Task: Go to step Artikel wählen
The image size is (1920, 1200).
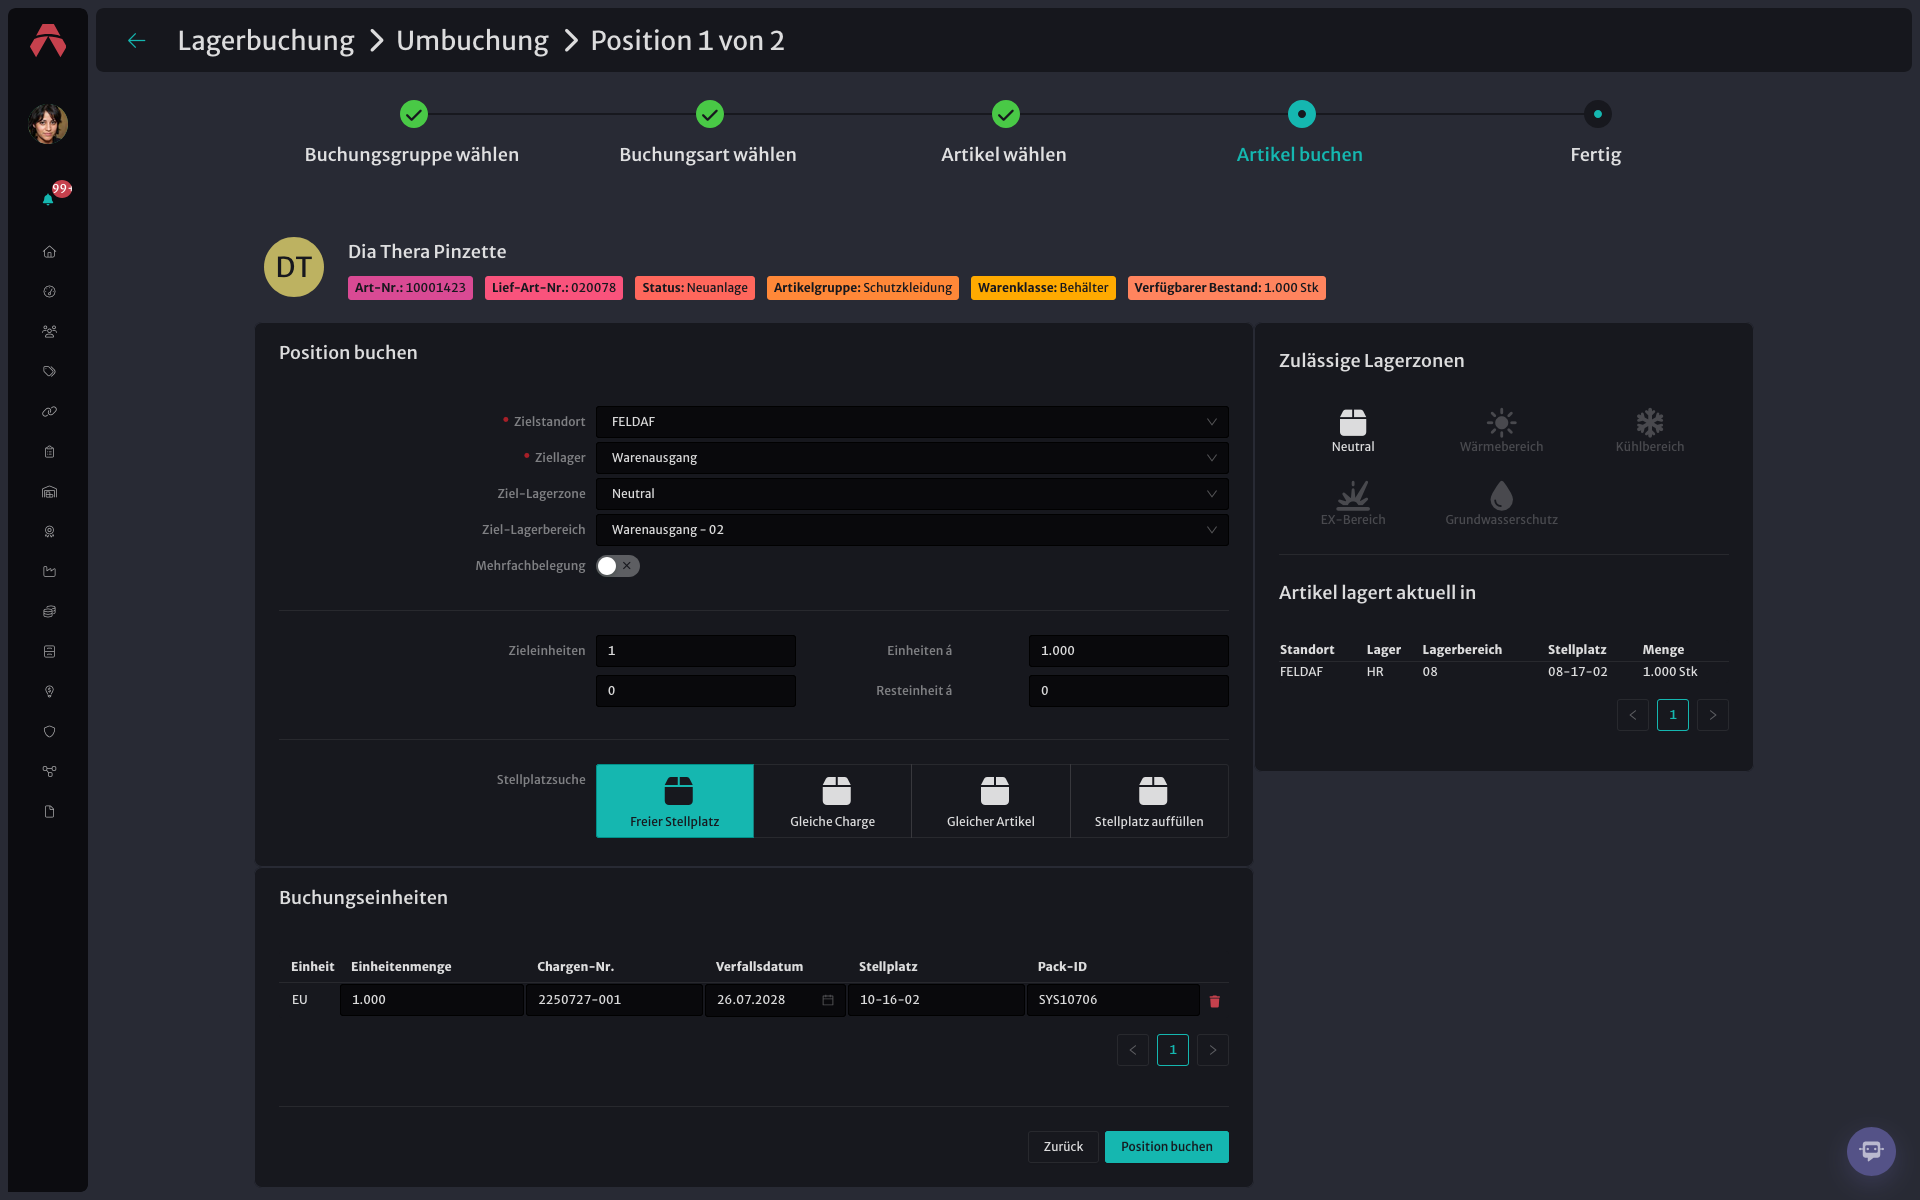Action: (x=1004, y=134)
